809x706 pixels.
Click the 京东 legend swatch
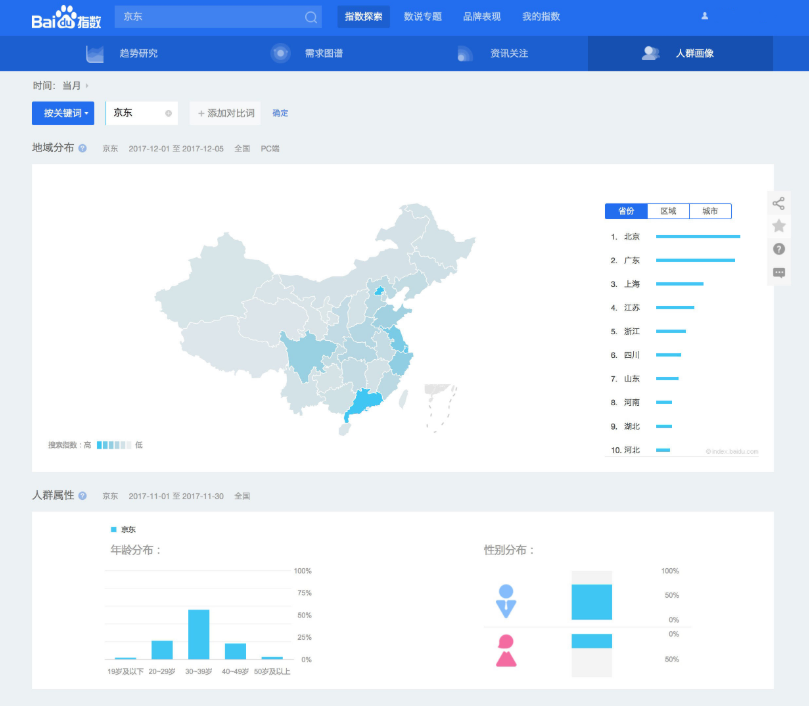click(x=114, y=530)
